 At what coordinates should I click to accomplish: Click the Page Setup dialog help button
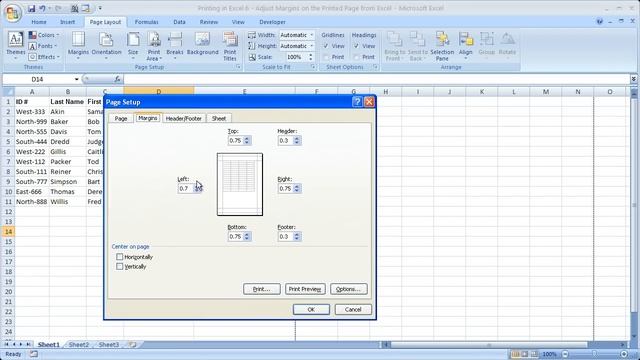coord(357,102)
